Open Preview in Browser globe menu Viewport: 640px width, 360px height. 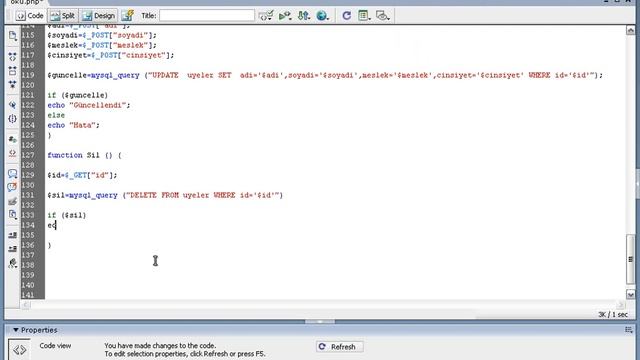(x=322, y=16)
